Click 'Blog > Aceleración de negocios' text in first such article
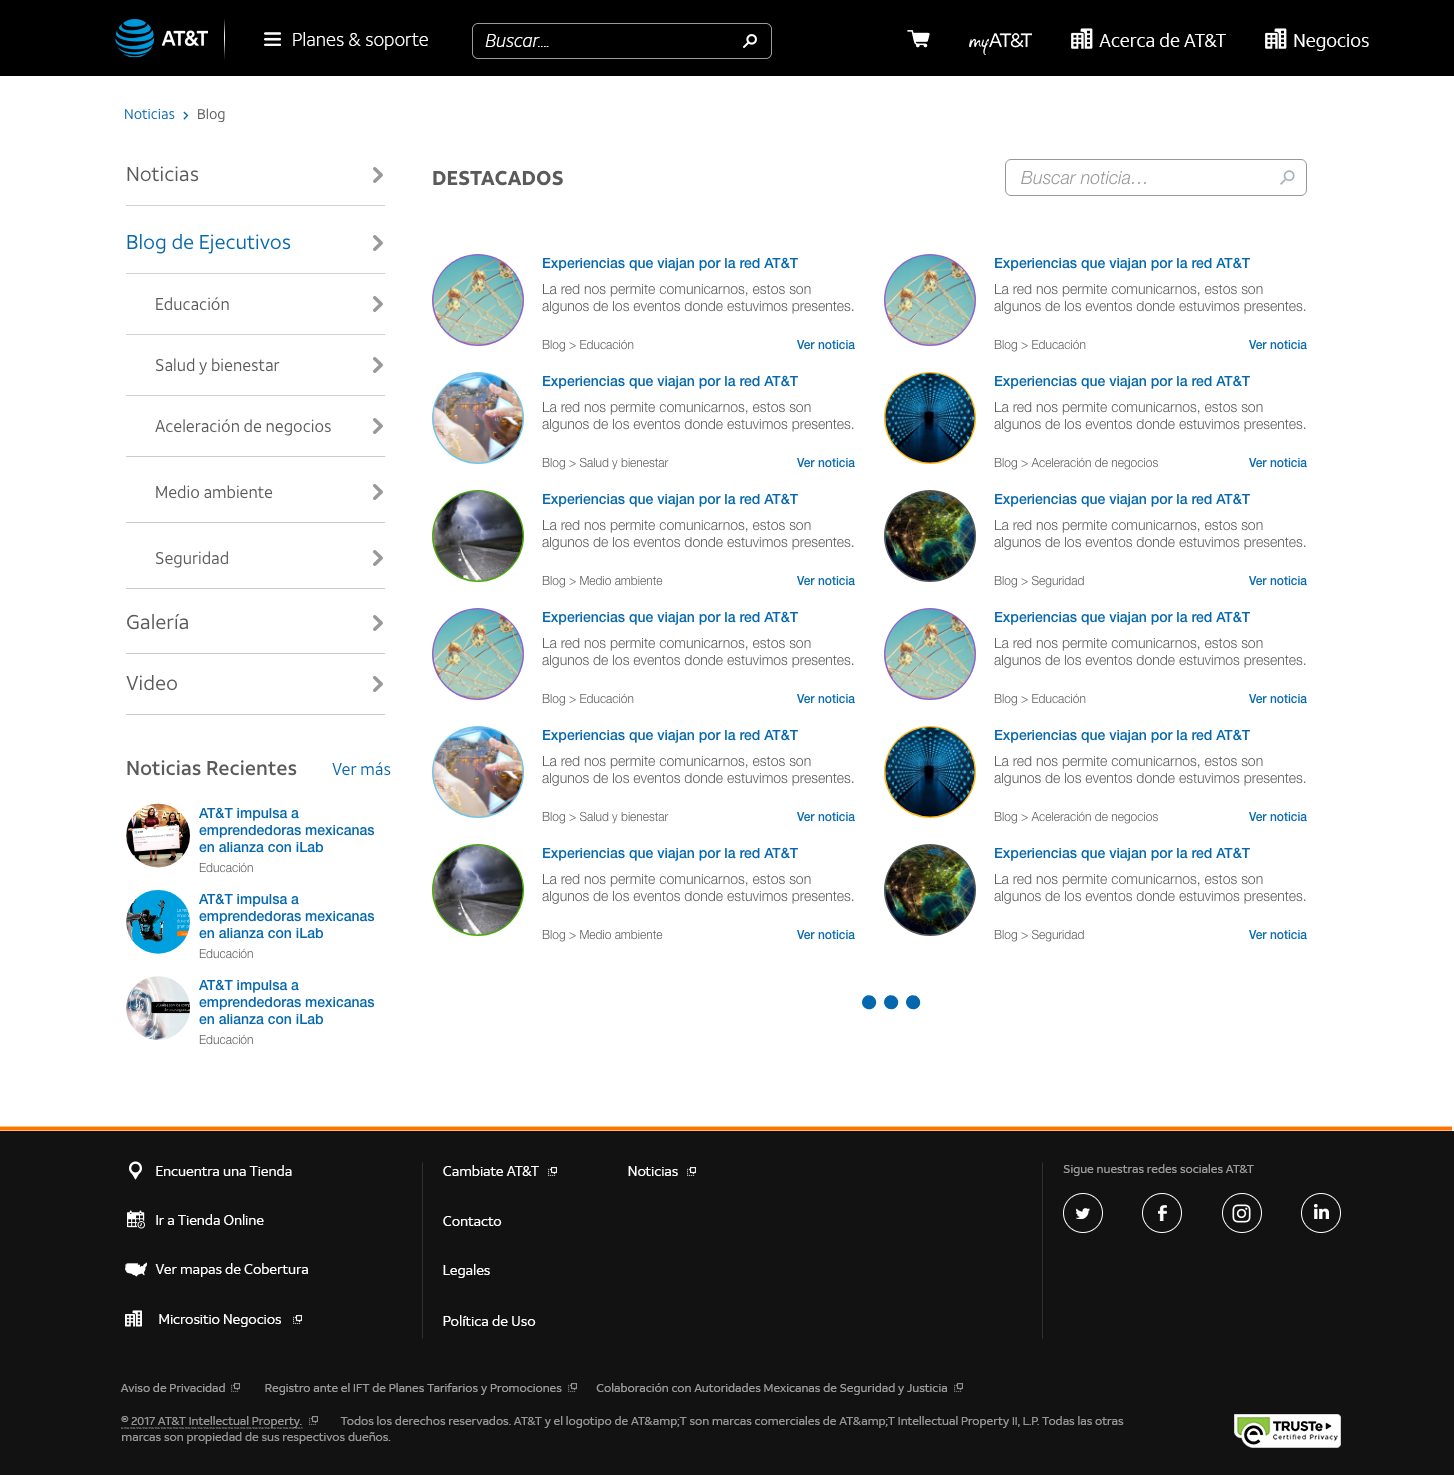The width and height of the screenshot is (1454, 1475). click(x=1076, y=463)
